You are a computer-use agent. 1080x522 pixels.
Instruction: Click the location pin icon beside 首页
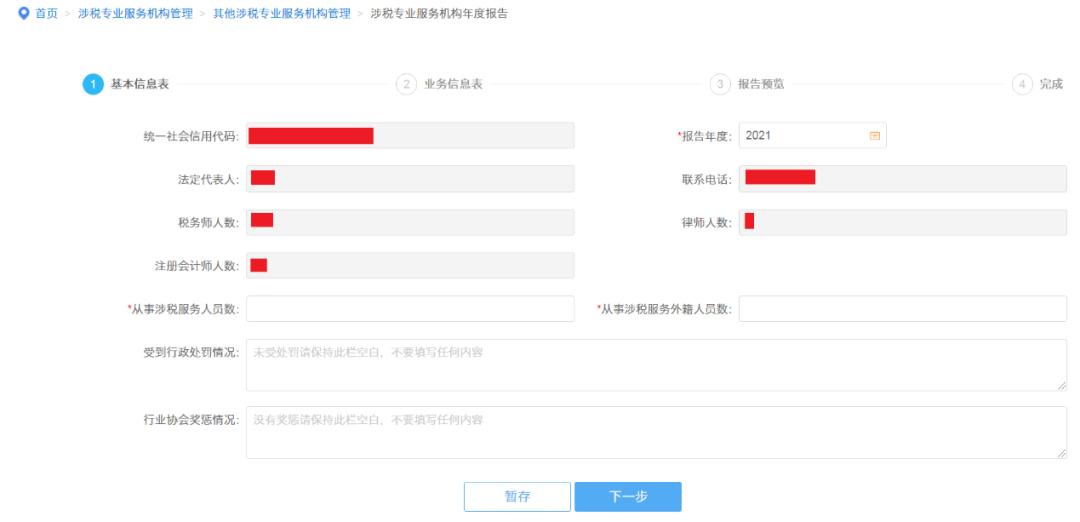tap(10, 11)
